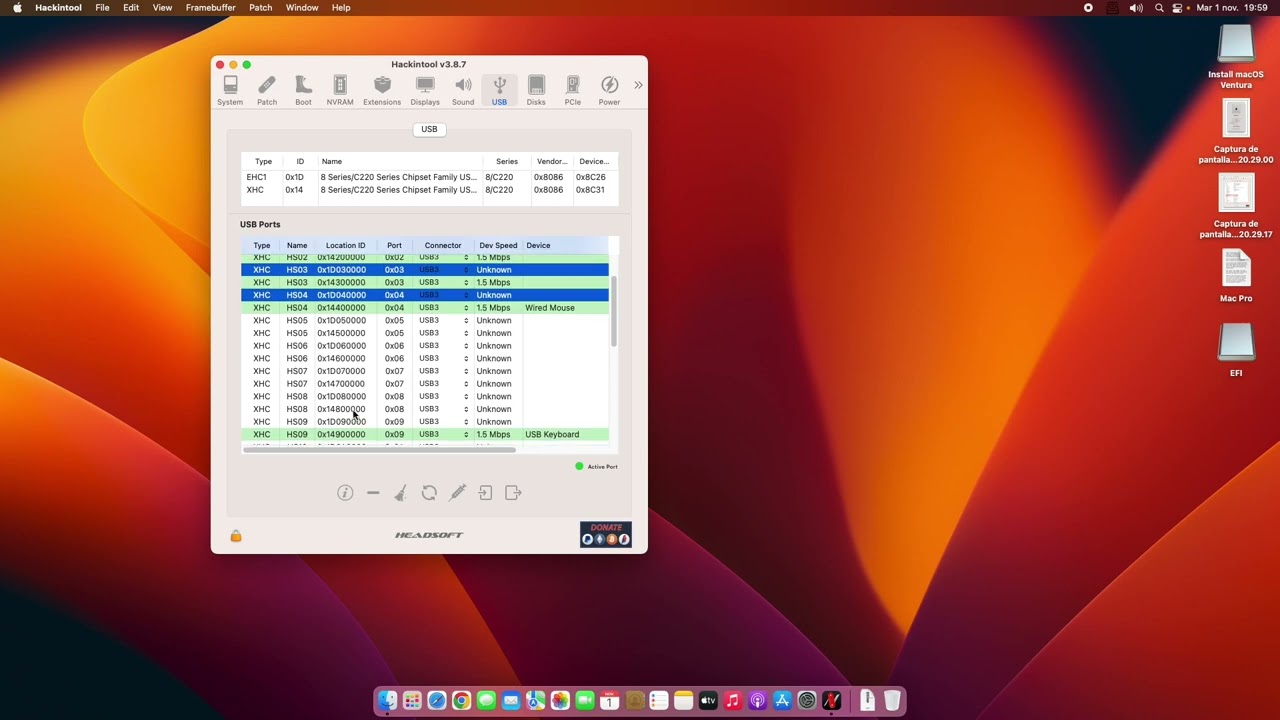Click the import USB ports icon
The width and height of the screenshot is (1280, 720).
[485, 492]
